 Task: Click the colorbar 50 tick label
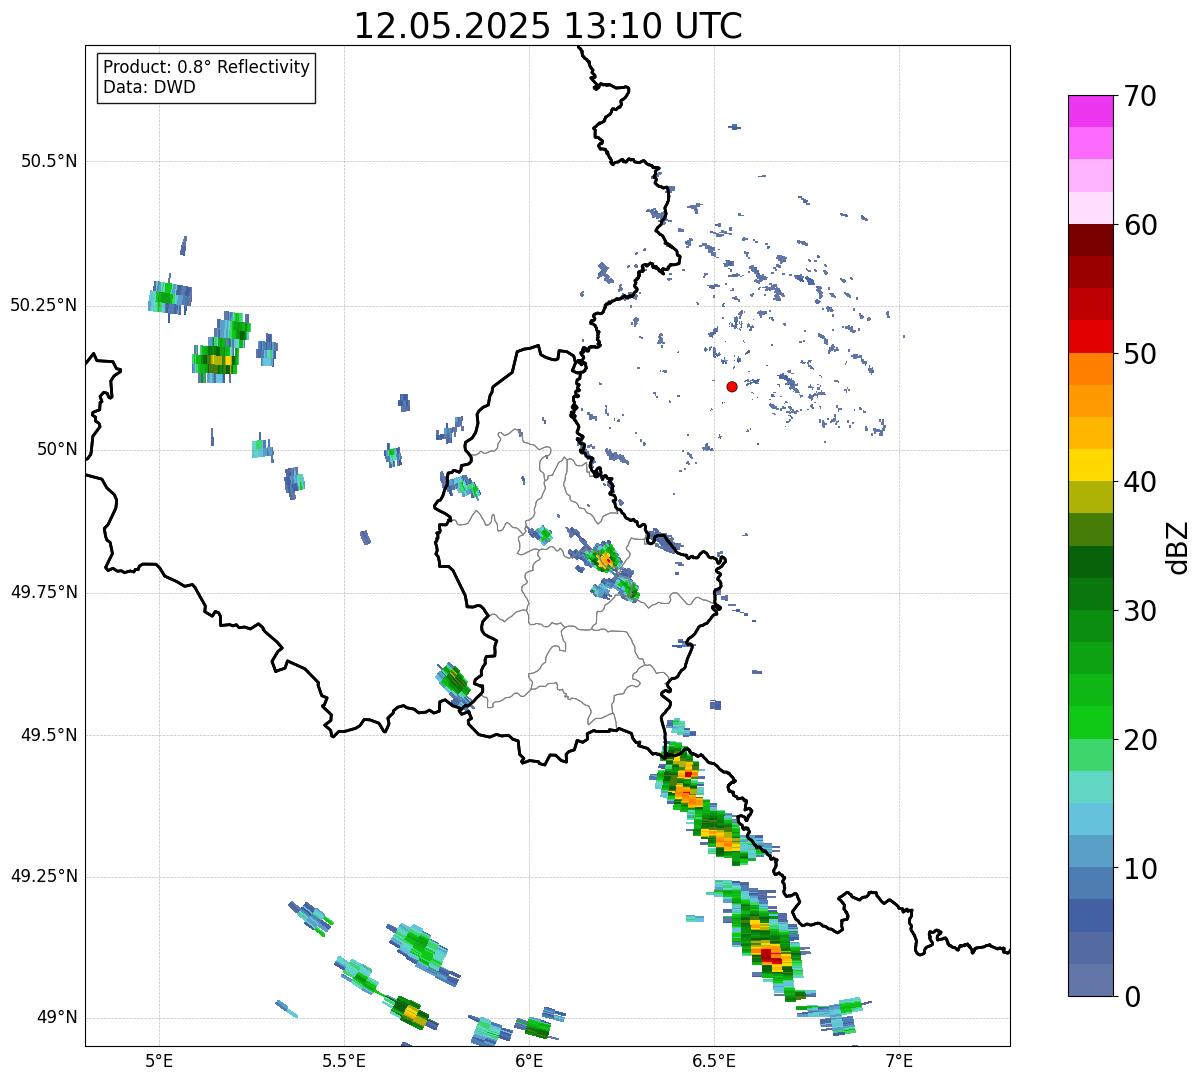[1140, 354]
